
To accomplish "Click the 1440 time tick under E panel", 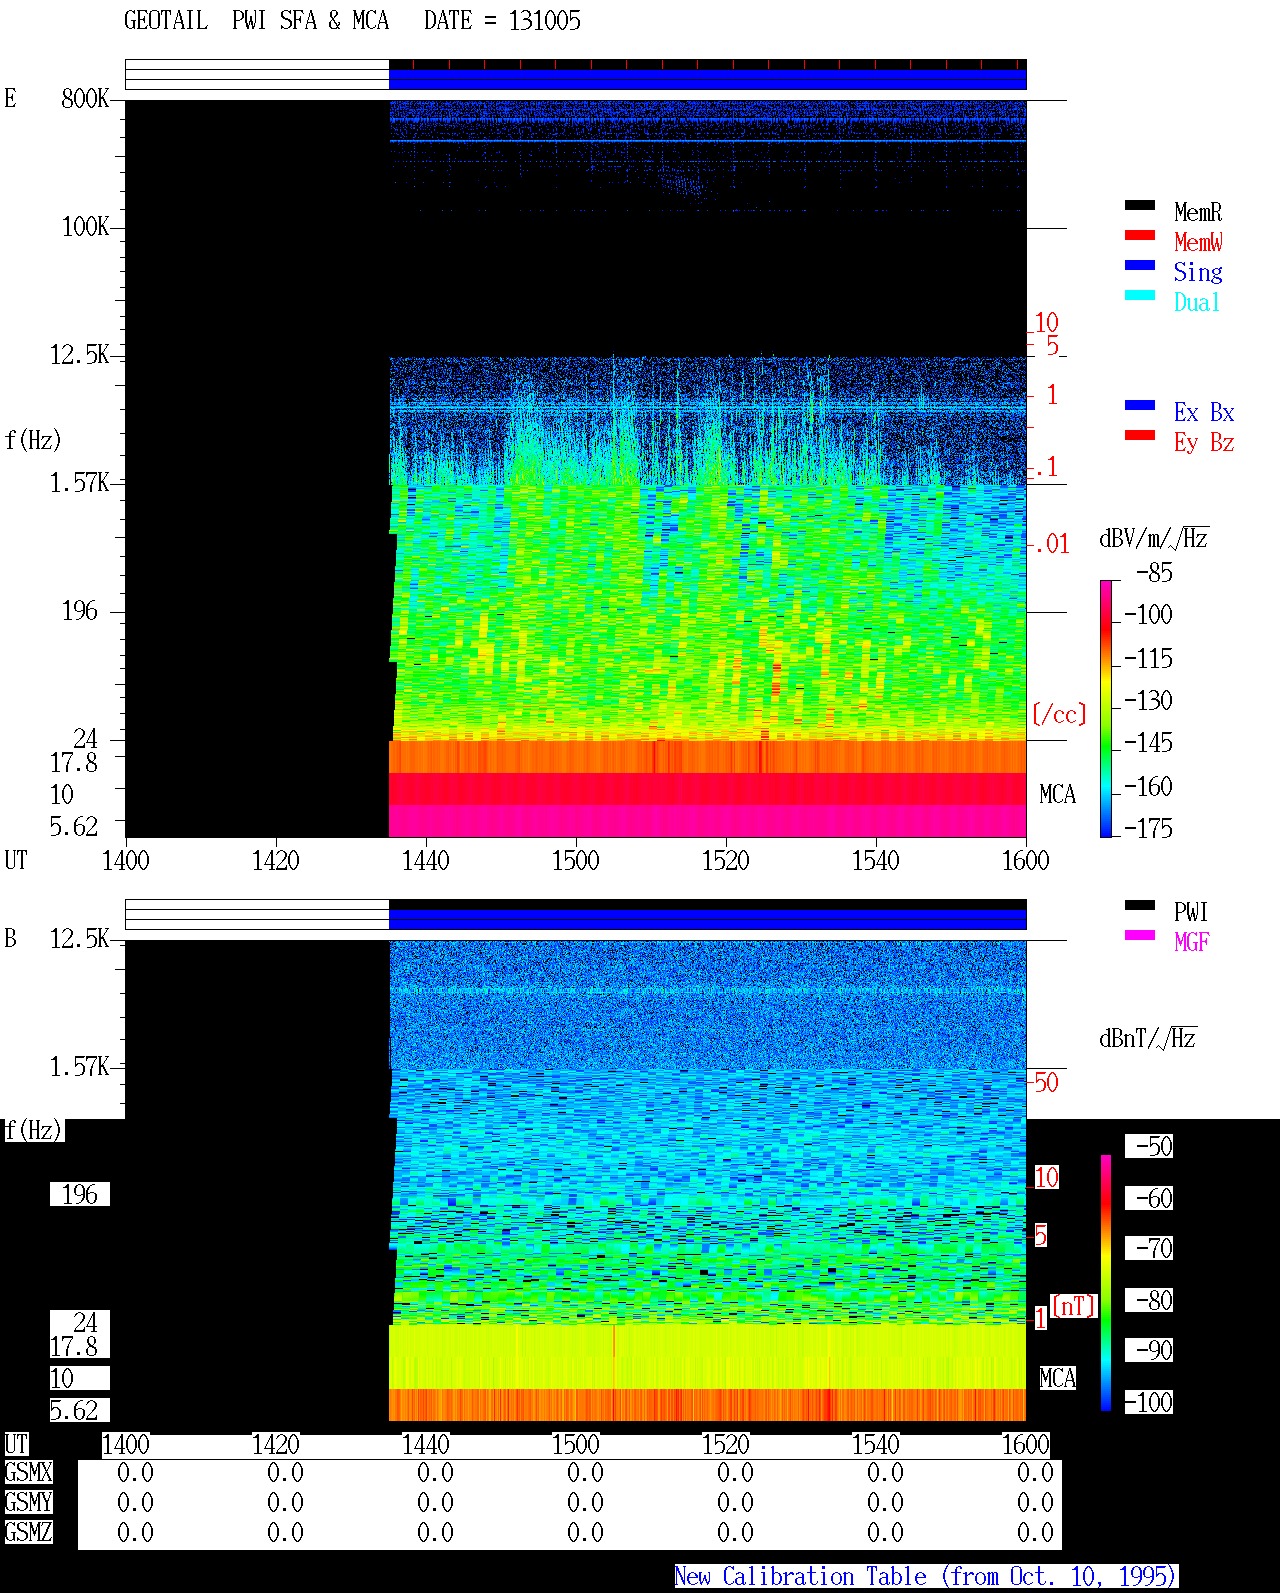I will [x=426, y=860].
